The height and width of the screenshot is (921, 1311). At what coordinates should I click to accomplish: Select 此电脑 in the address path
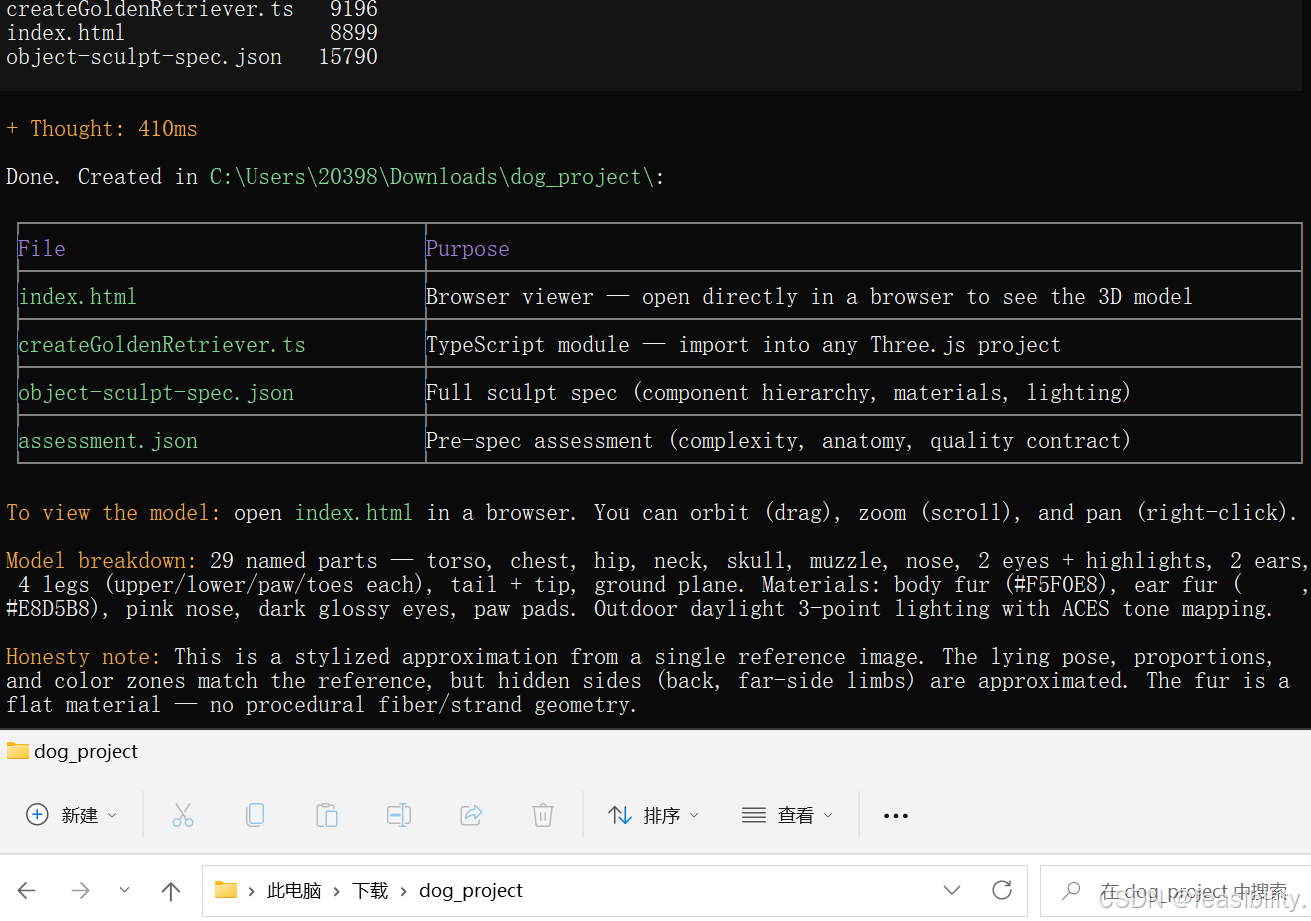point(294,890)
